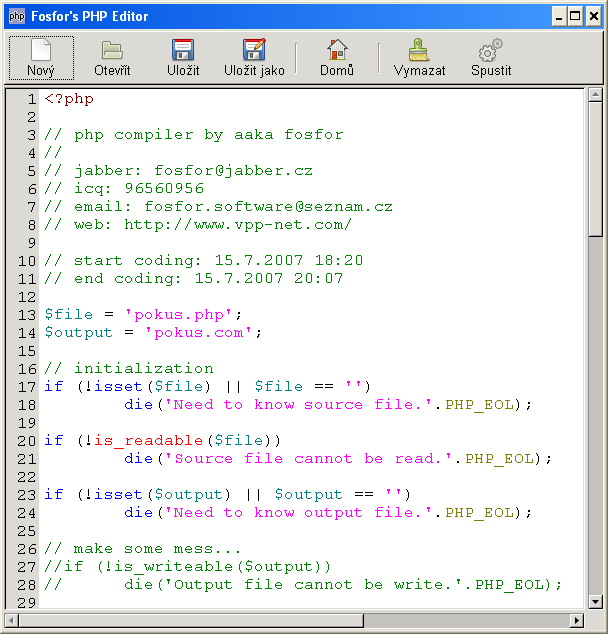
Task: Click the icq number 96560956
Action: click(x=164, y=188)
